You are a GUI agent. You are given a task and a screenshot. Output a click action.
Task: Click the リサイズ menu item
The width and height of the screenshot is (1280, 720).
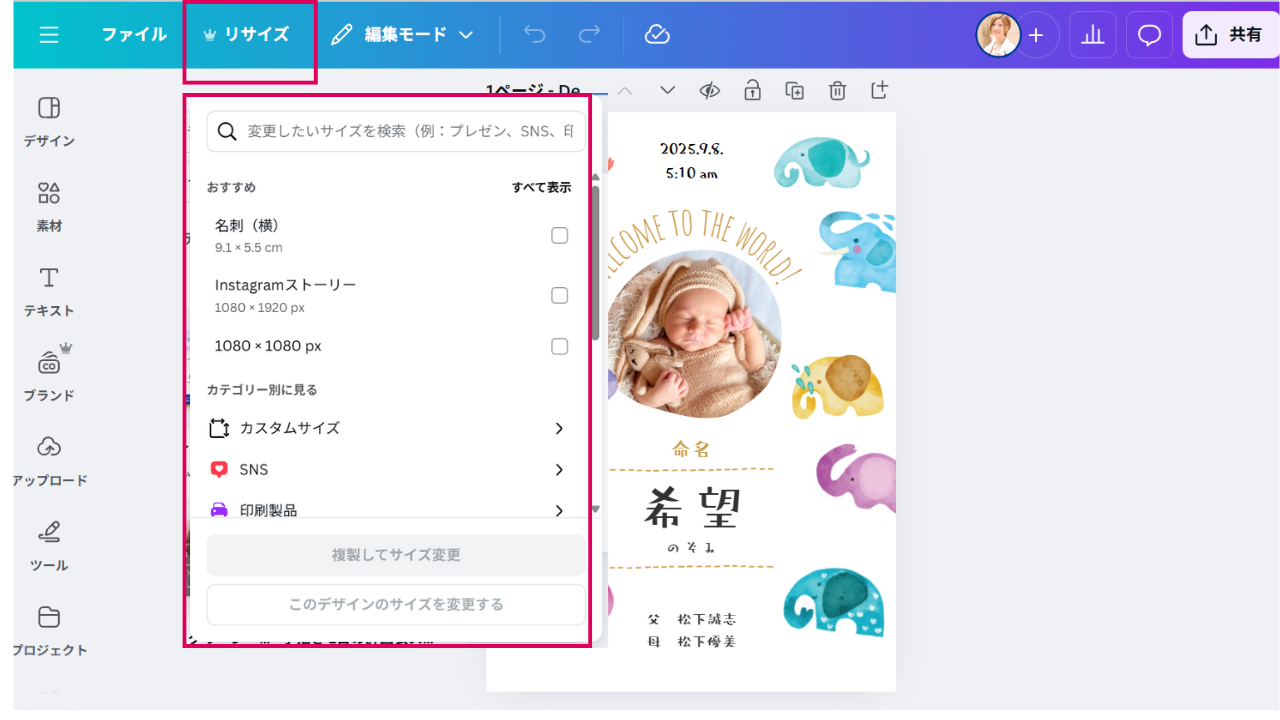point(247,35)
